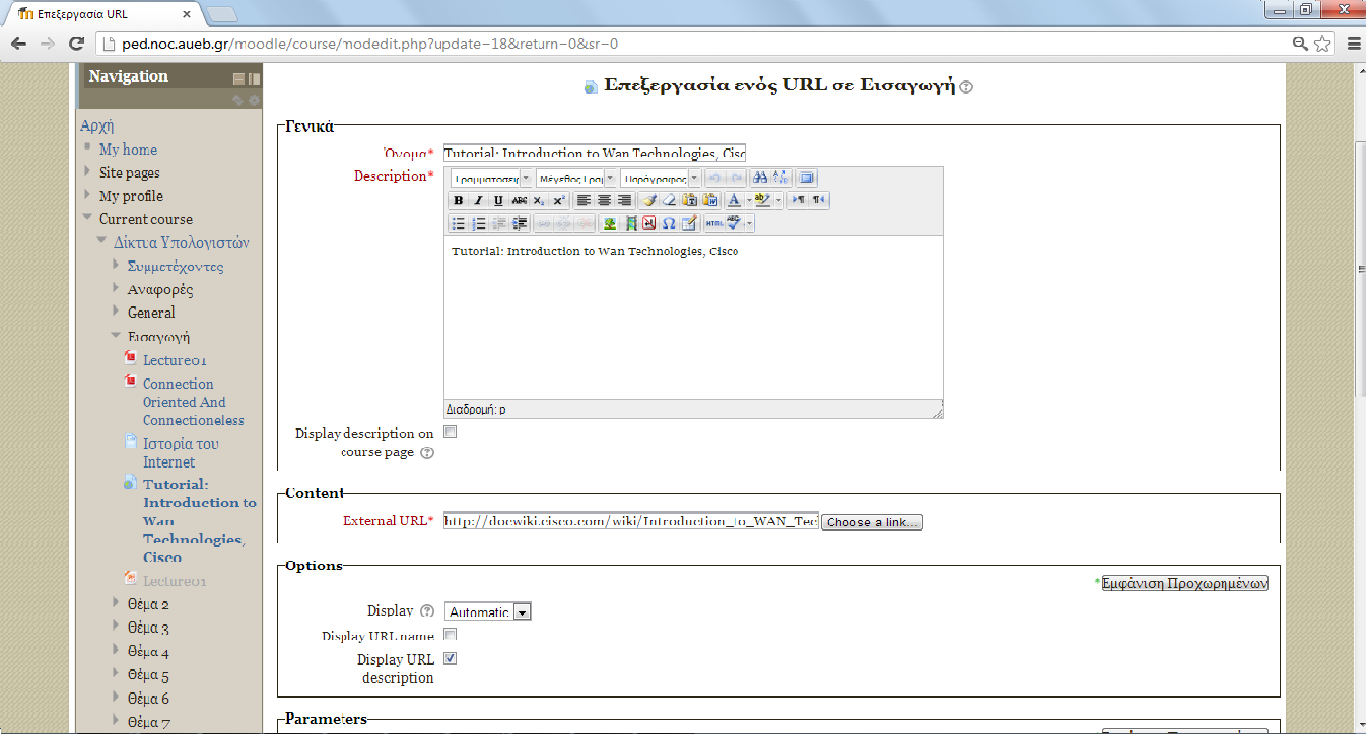The width and height of the screenshot is (1372, 734).
Task: Click the External URL input field
Action: pyautogui.click(x=631, y=521)
